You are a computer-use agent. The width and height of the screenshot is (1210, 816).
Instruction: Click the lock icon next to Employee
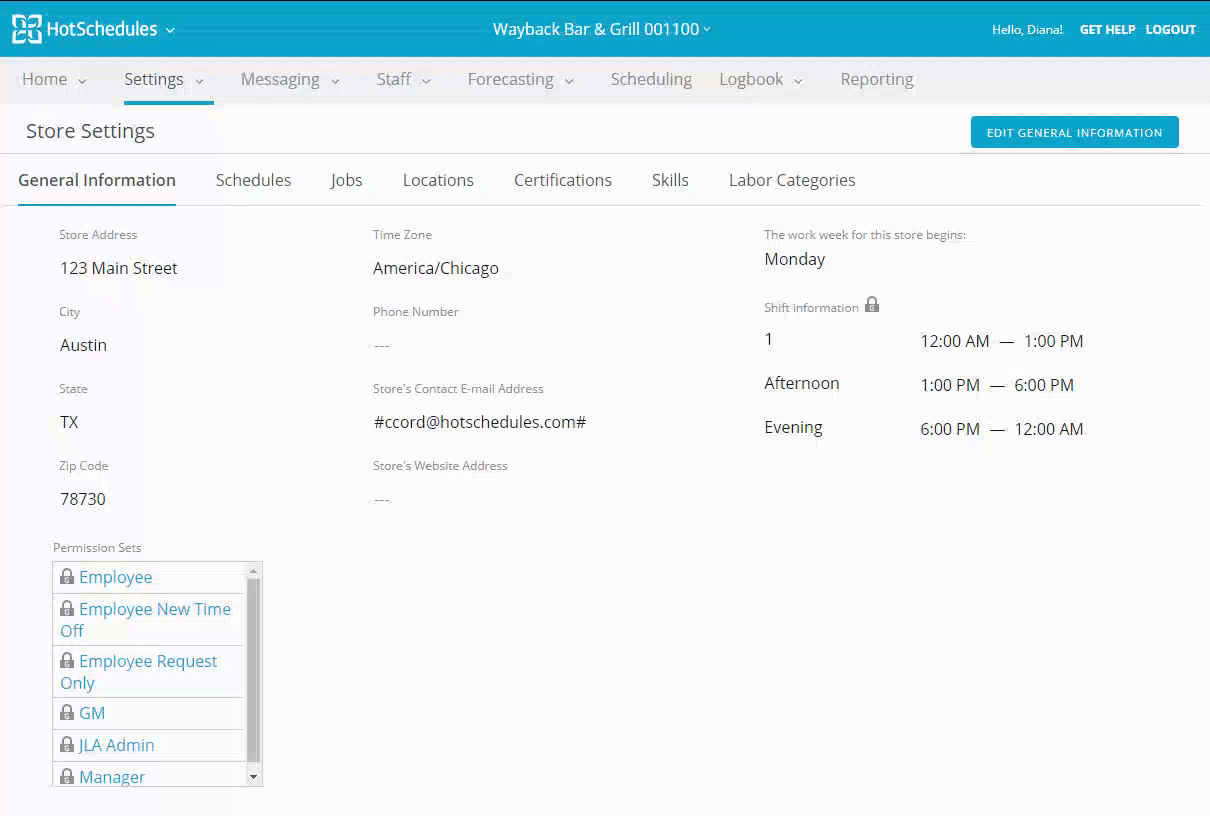(x=67, y=577)
